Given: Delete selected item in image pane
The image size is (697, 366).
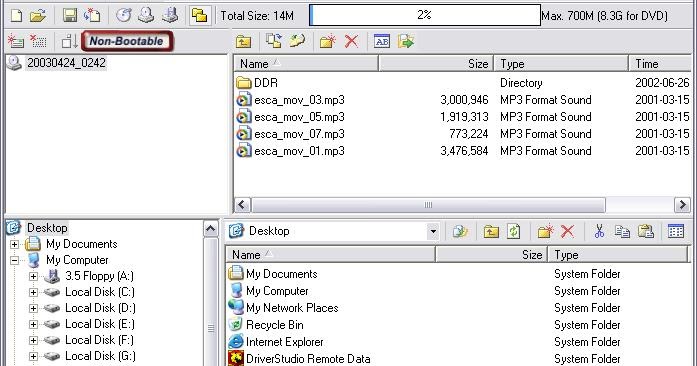Looking at the screenshot, I should click(351, 41).
